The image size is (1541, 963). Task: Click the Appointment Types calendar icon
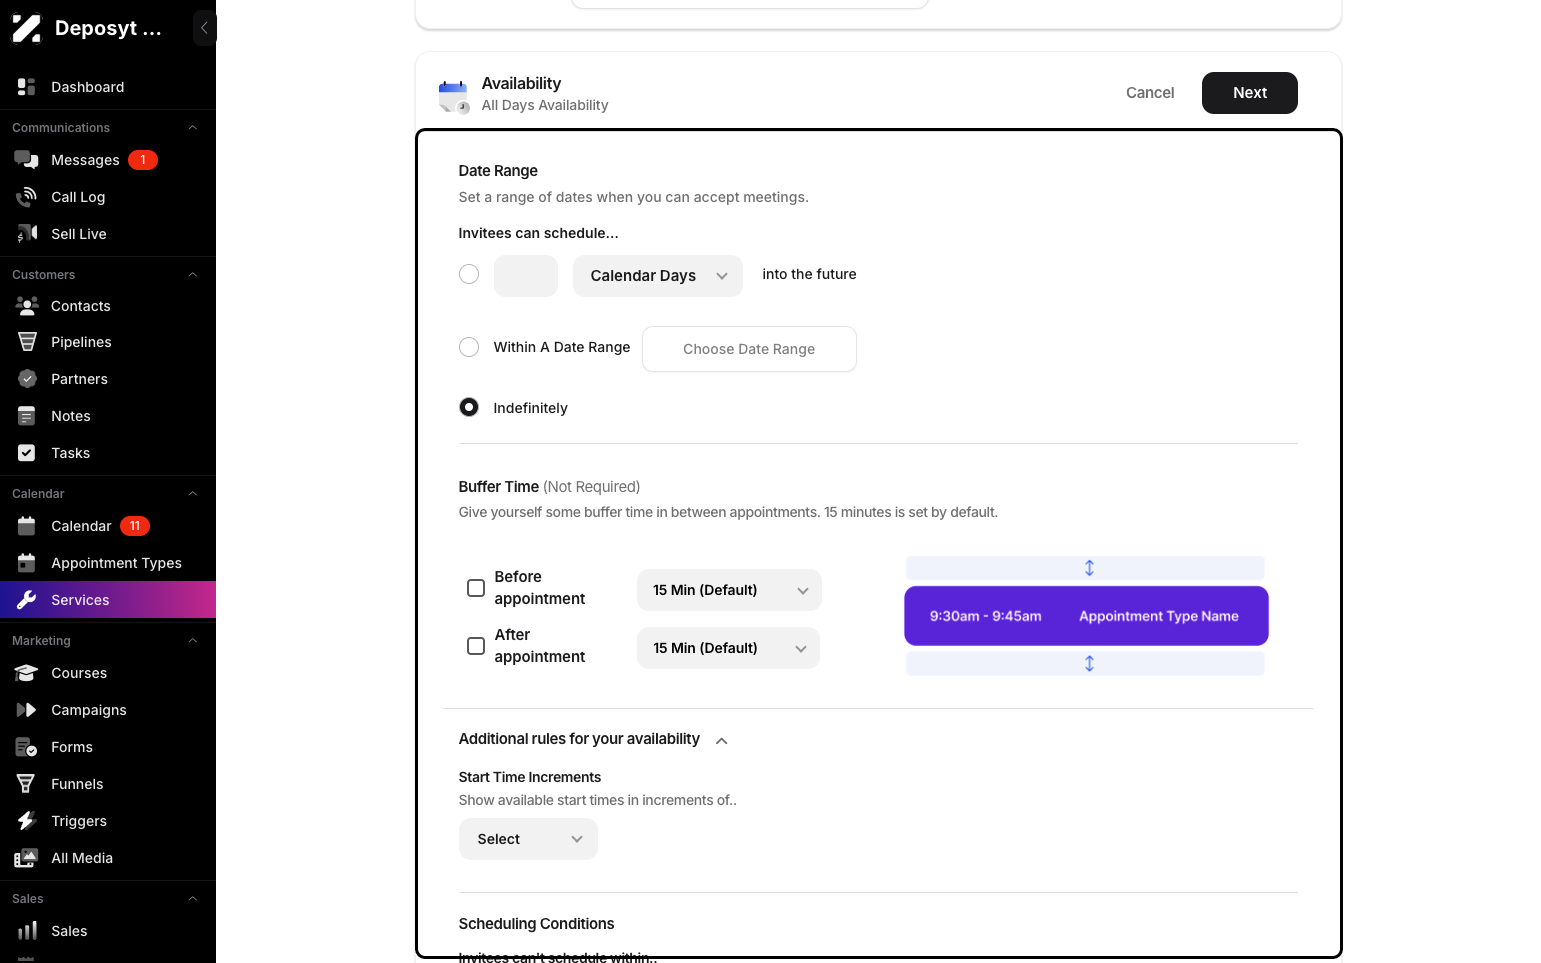tap(27, 563)
